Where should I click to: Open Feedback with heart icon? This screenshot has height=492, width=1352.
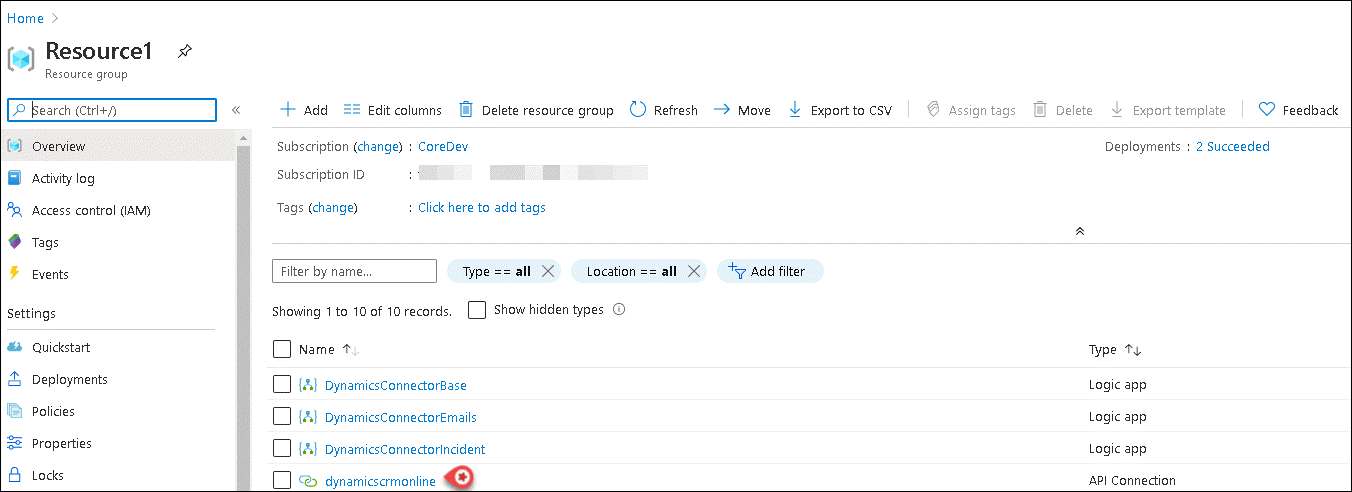click(x=1297, y=110)
